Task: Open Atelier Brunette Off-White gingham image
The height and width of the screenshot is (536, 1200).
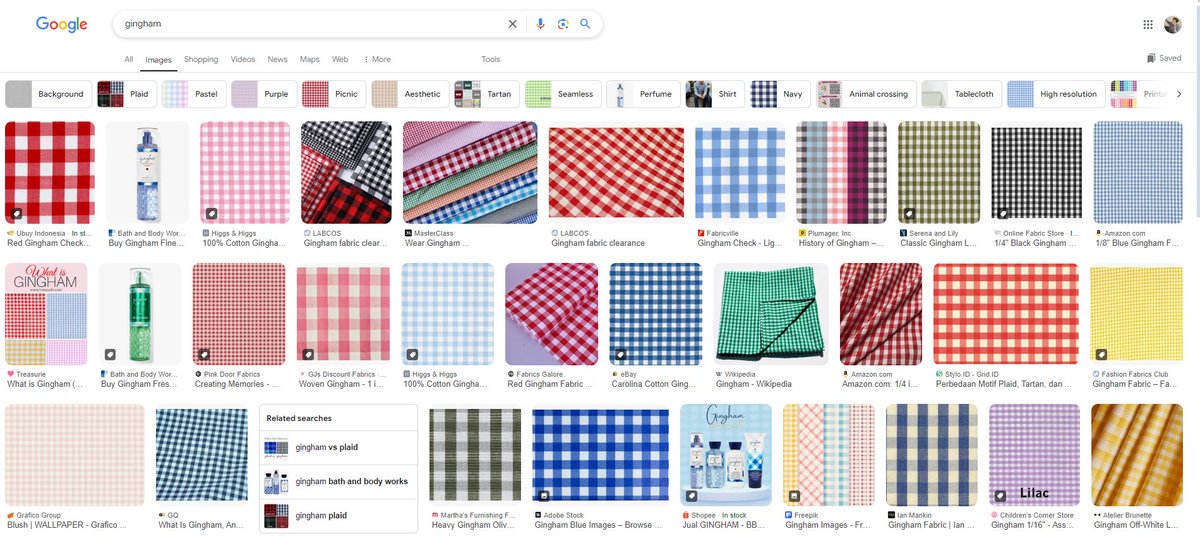Action: (x=1137, y=453)
